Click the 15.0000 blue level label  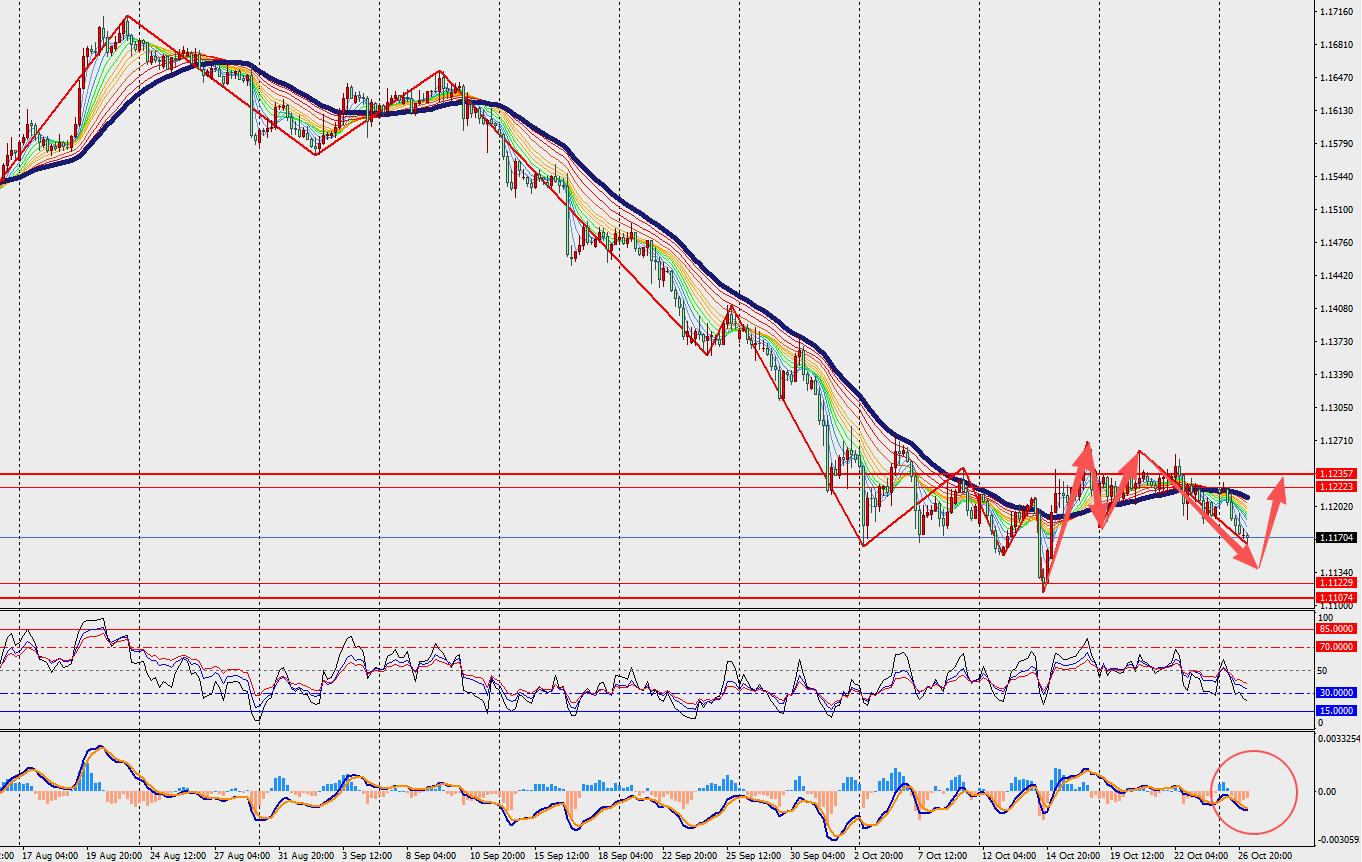pyautogui.click(x=1337, y=711)
